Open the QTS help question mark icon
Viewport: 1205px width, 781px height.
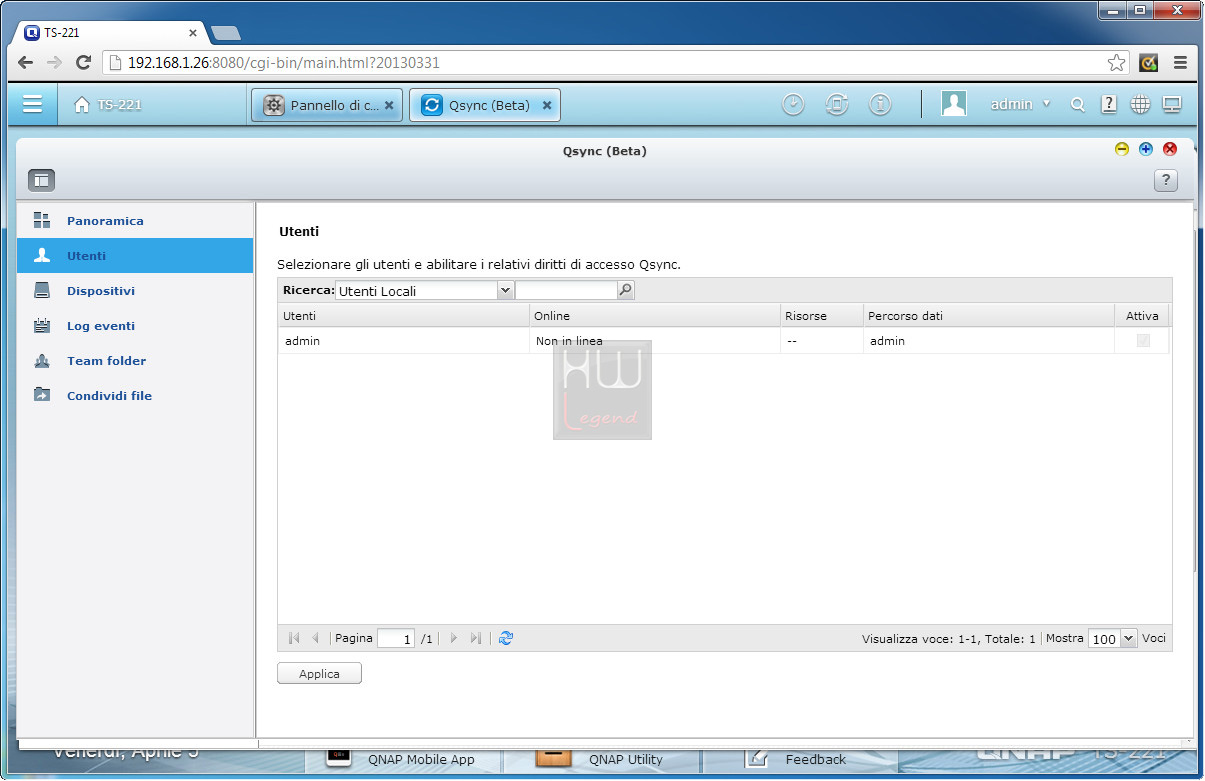[x=1109, y=104]
